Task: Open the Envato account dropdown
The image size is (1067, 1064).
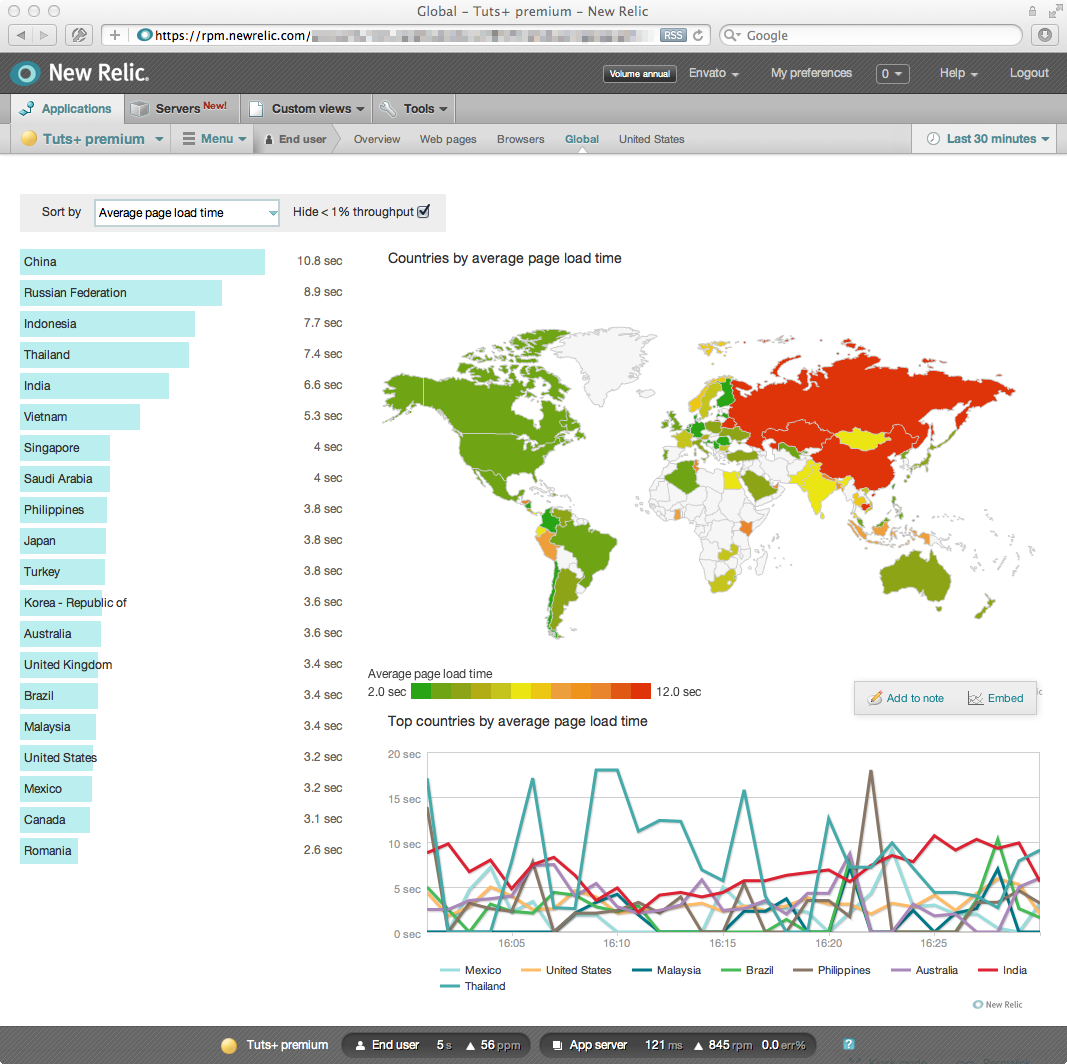Action: (x=713, y=73)
